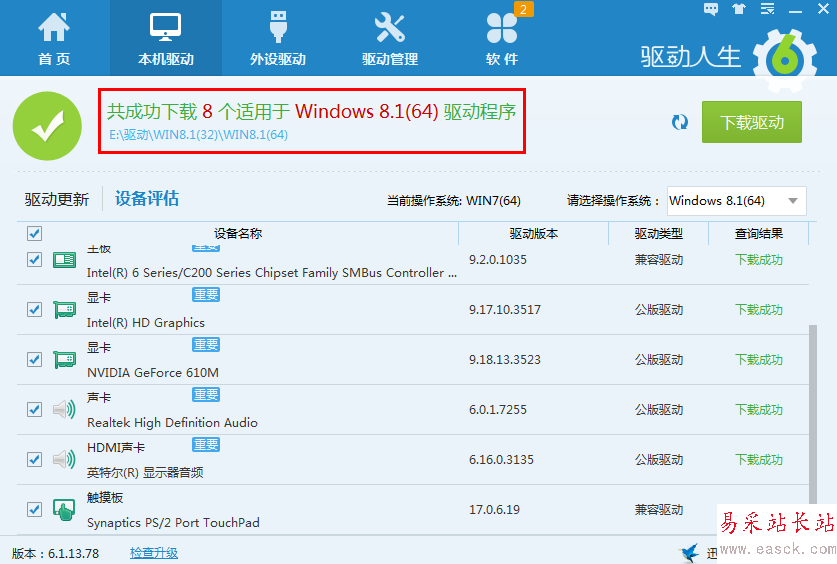837x564 pixels.
Task: Open the main menu list icon
Action: click(x=767, y=9)
